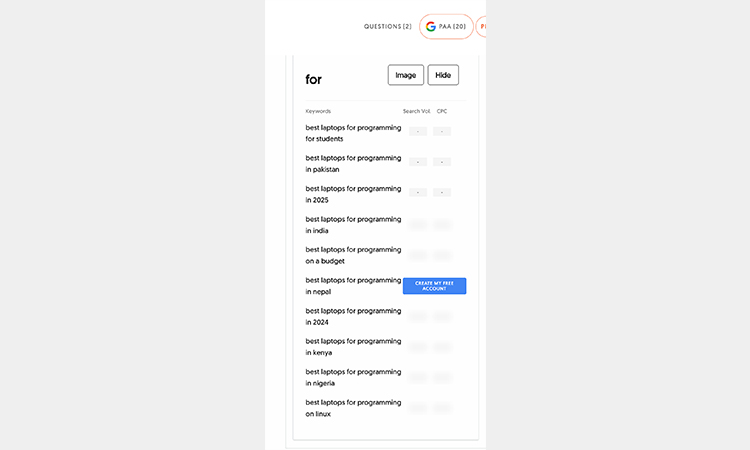Sort by the Search Vol. column header
Screen dimensions: 750x450
pyautogui.click(x=416, y=111)
